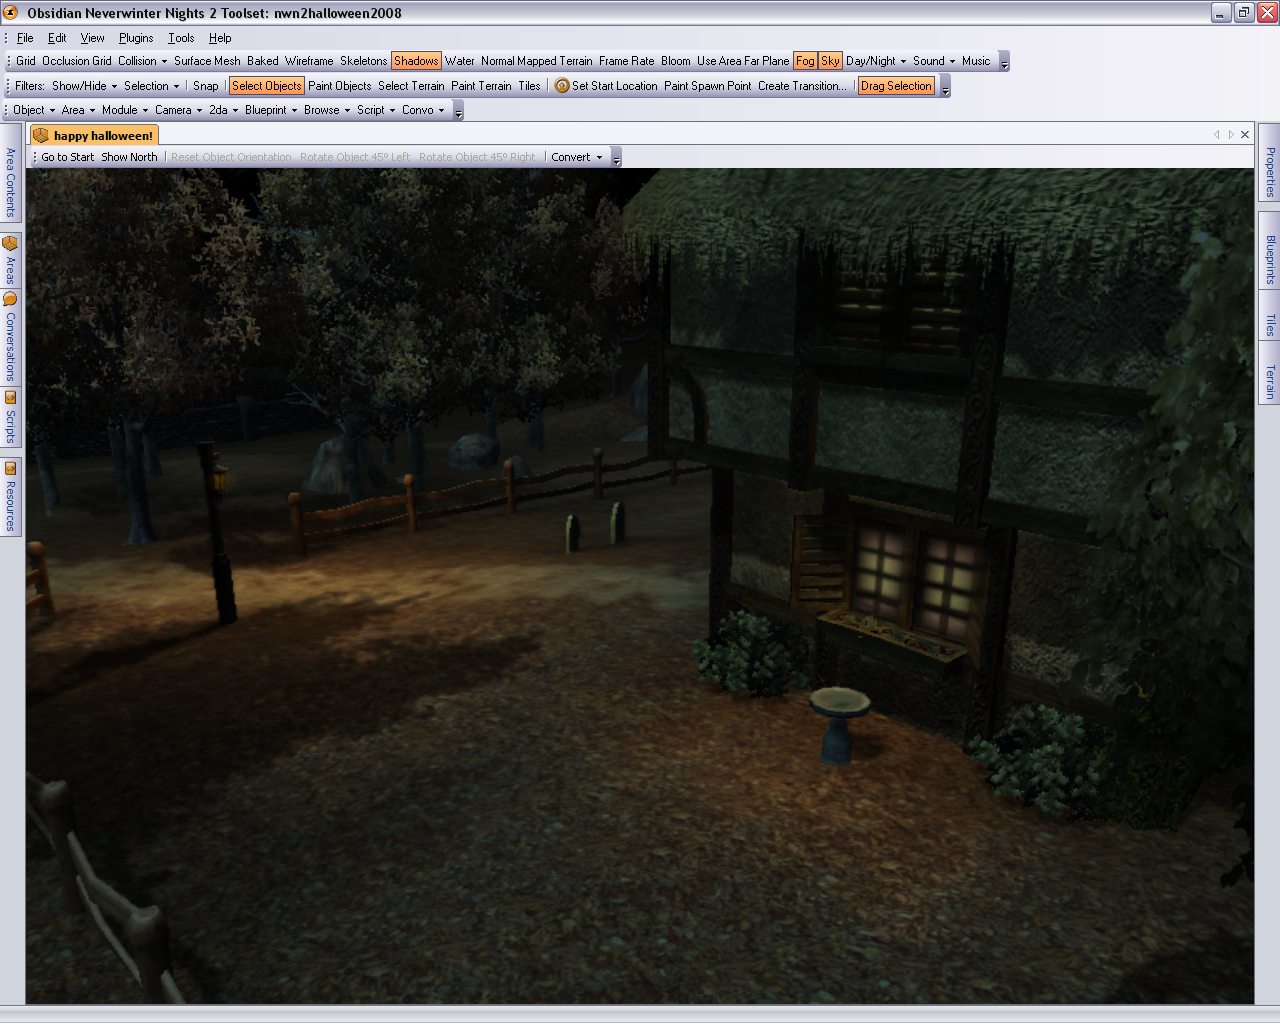
Task: Turn off Fog rendering
Action: pos(805,61)
